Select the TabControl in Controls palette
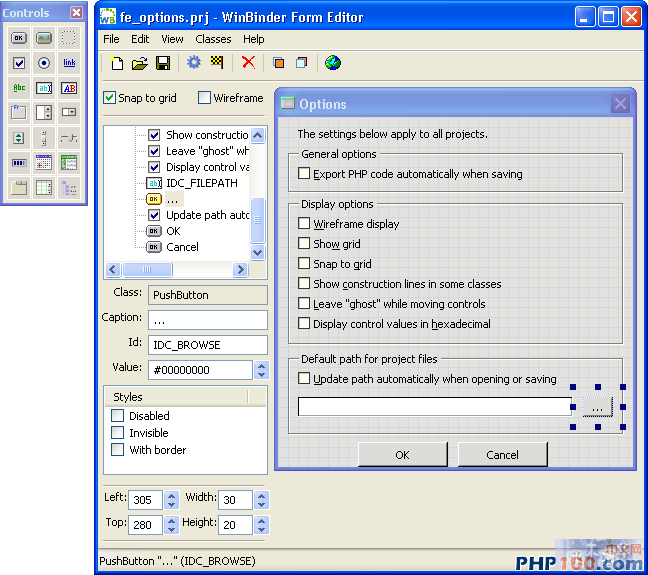 [x=19, y=188]
